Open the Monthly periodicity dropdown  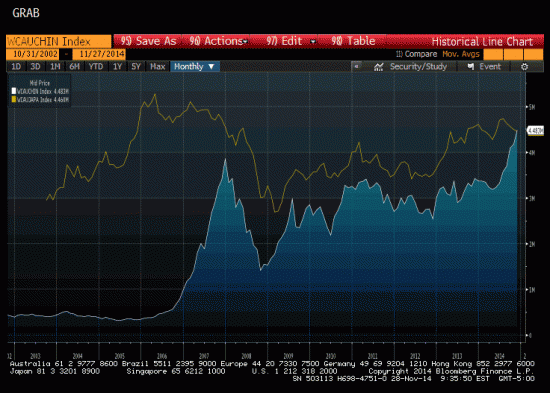pos(195,66)
